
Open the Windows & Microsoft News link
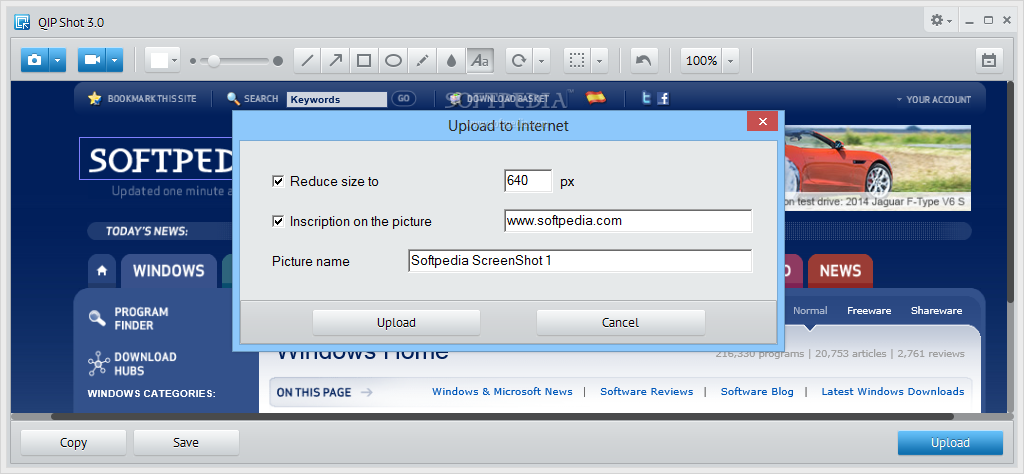click(x=502, y=392)
